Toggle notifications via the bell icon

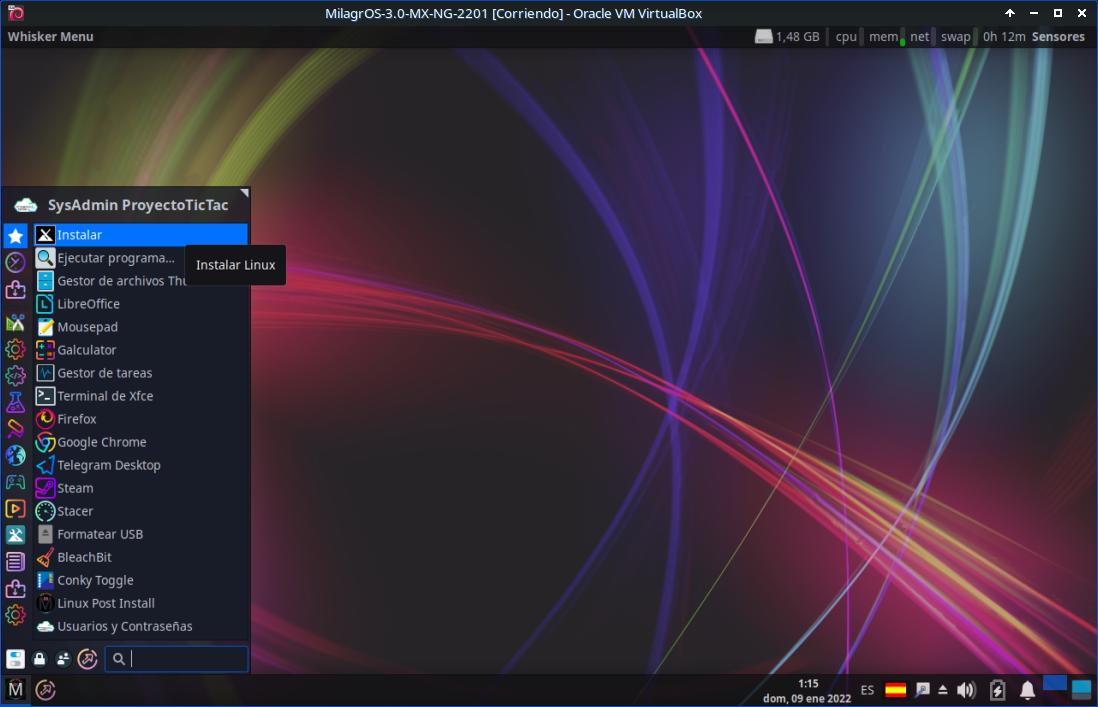tap(1027, 690)
